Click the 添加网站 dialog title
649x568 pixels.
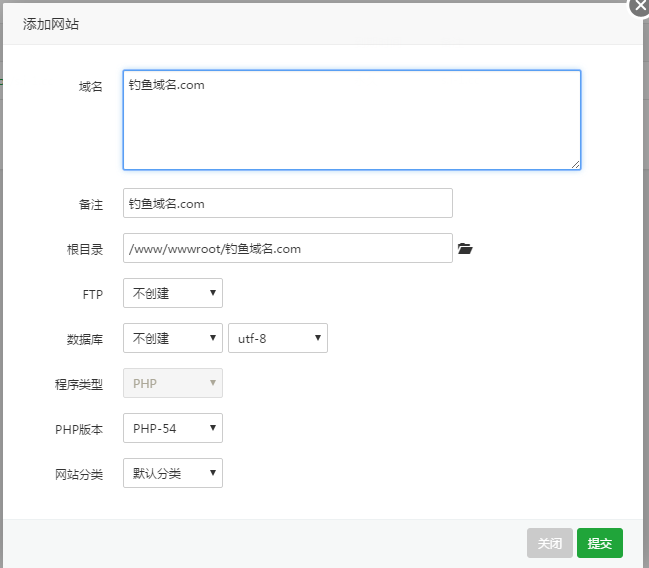pos(51,24)
